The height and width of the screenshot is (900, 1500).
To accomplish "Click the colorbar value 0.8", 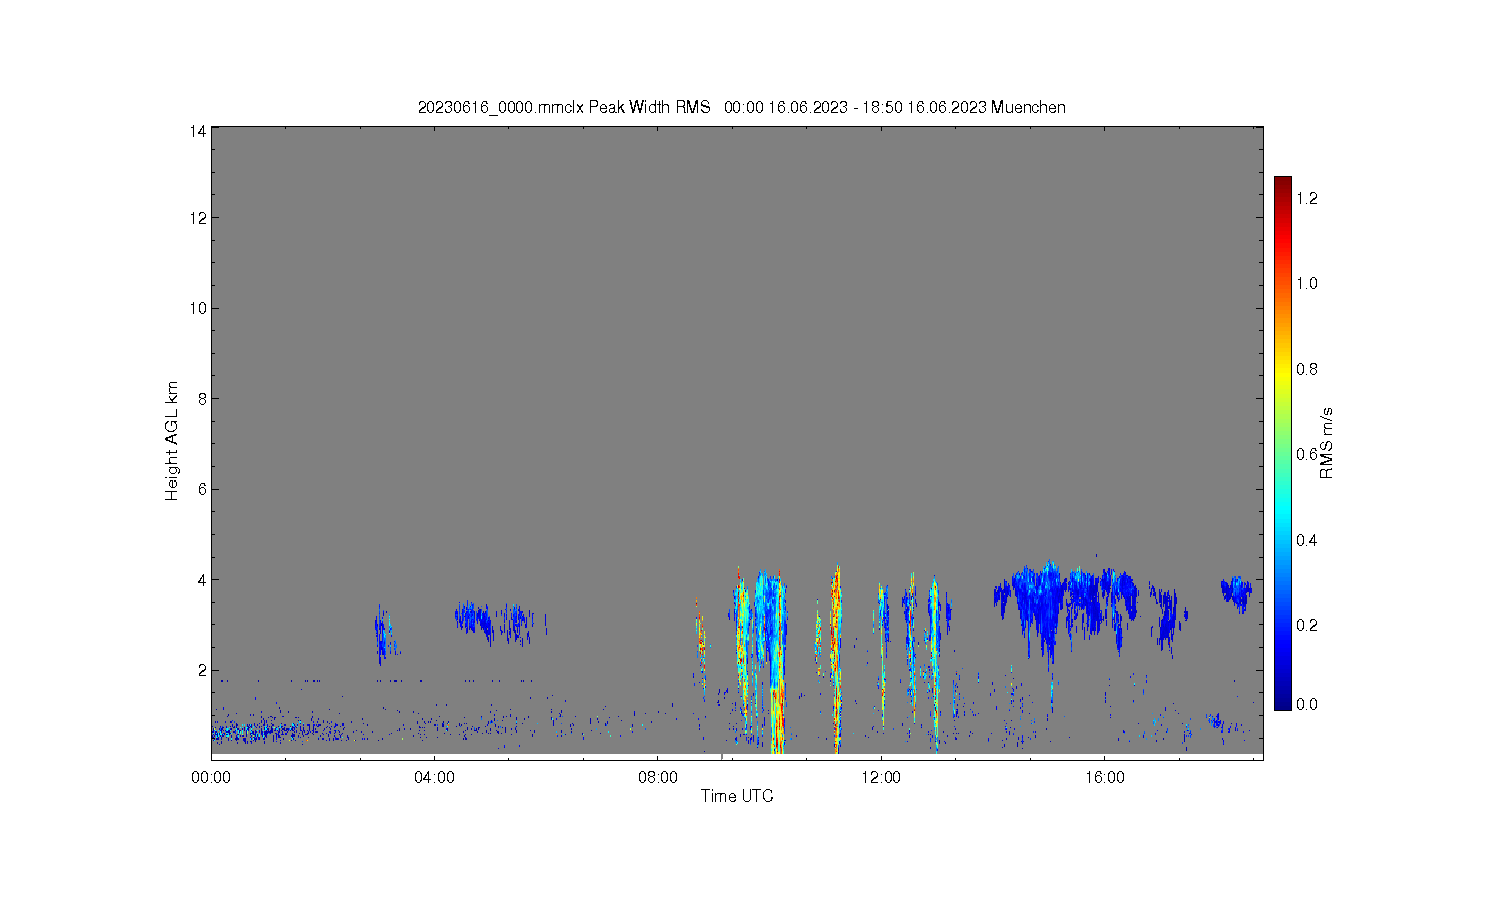I will [1307, 369].
